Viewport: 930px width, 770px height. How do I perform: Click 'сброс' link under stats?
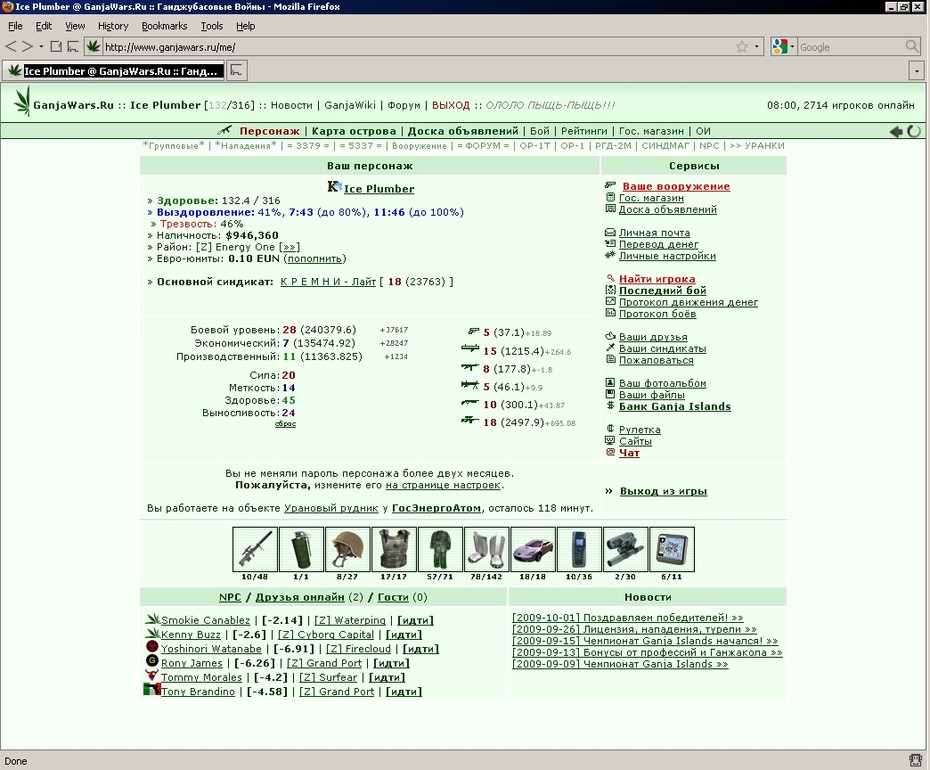coord(285,424)
